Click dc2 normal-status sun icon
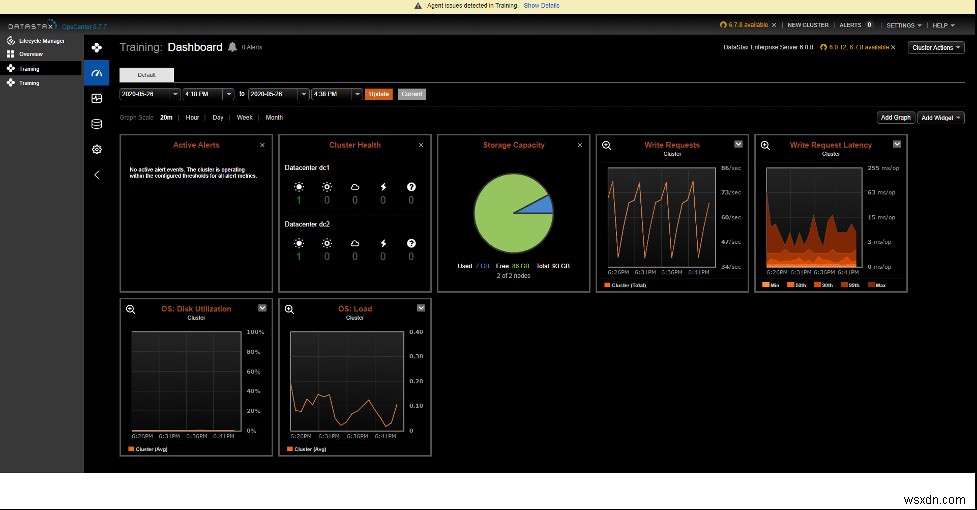 [x=299, y=243]
